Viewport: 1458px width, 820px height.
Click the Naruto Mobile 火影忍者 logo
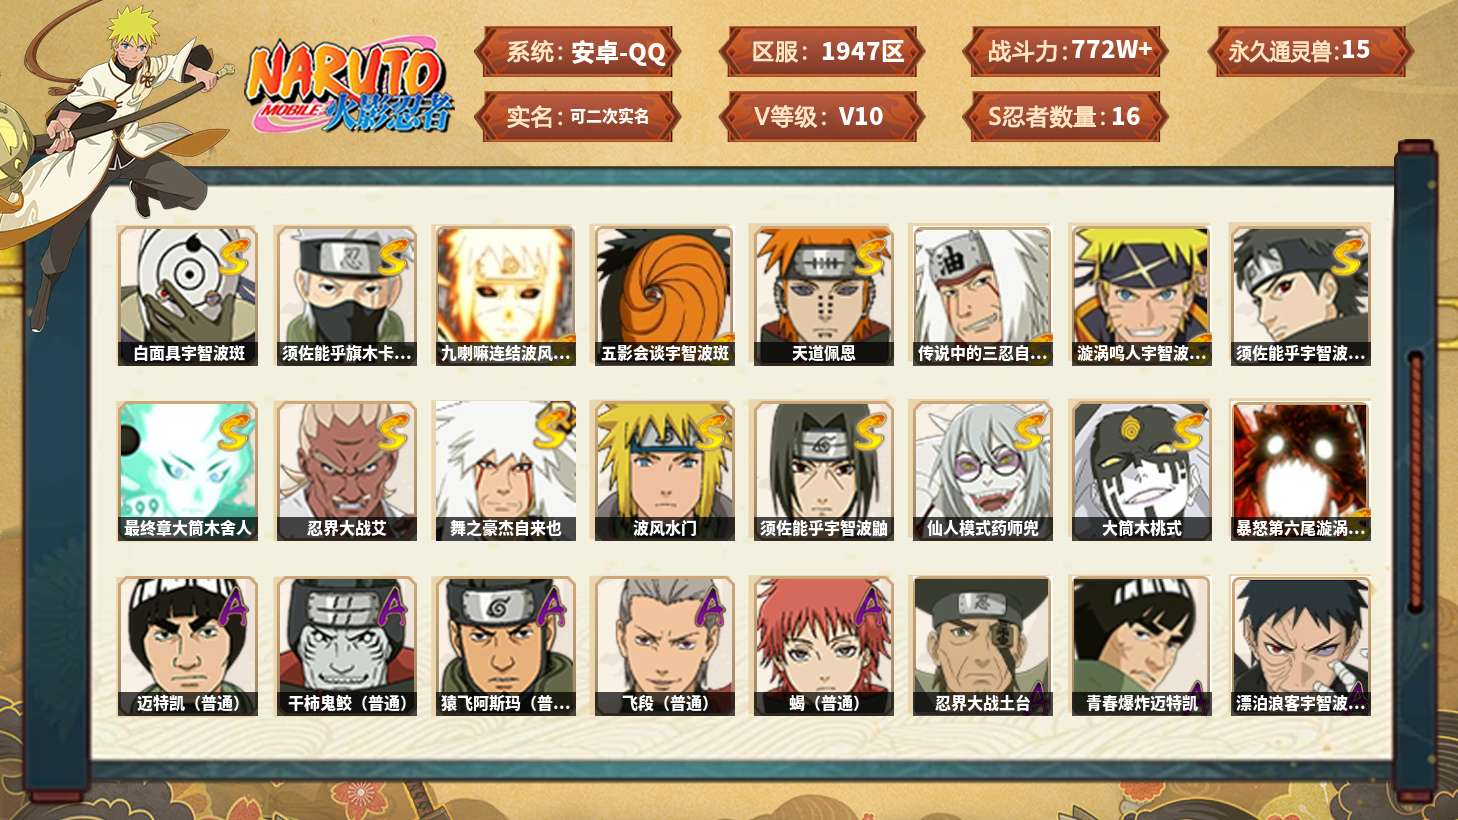350,87
